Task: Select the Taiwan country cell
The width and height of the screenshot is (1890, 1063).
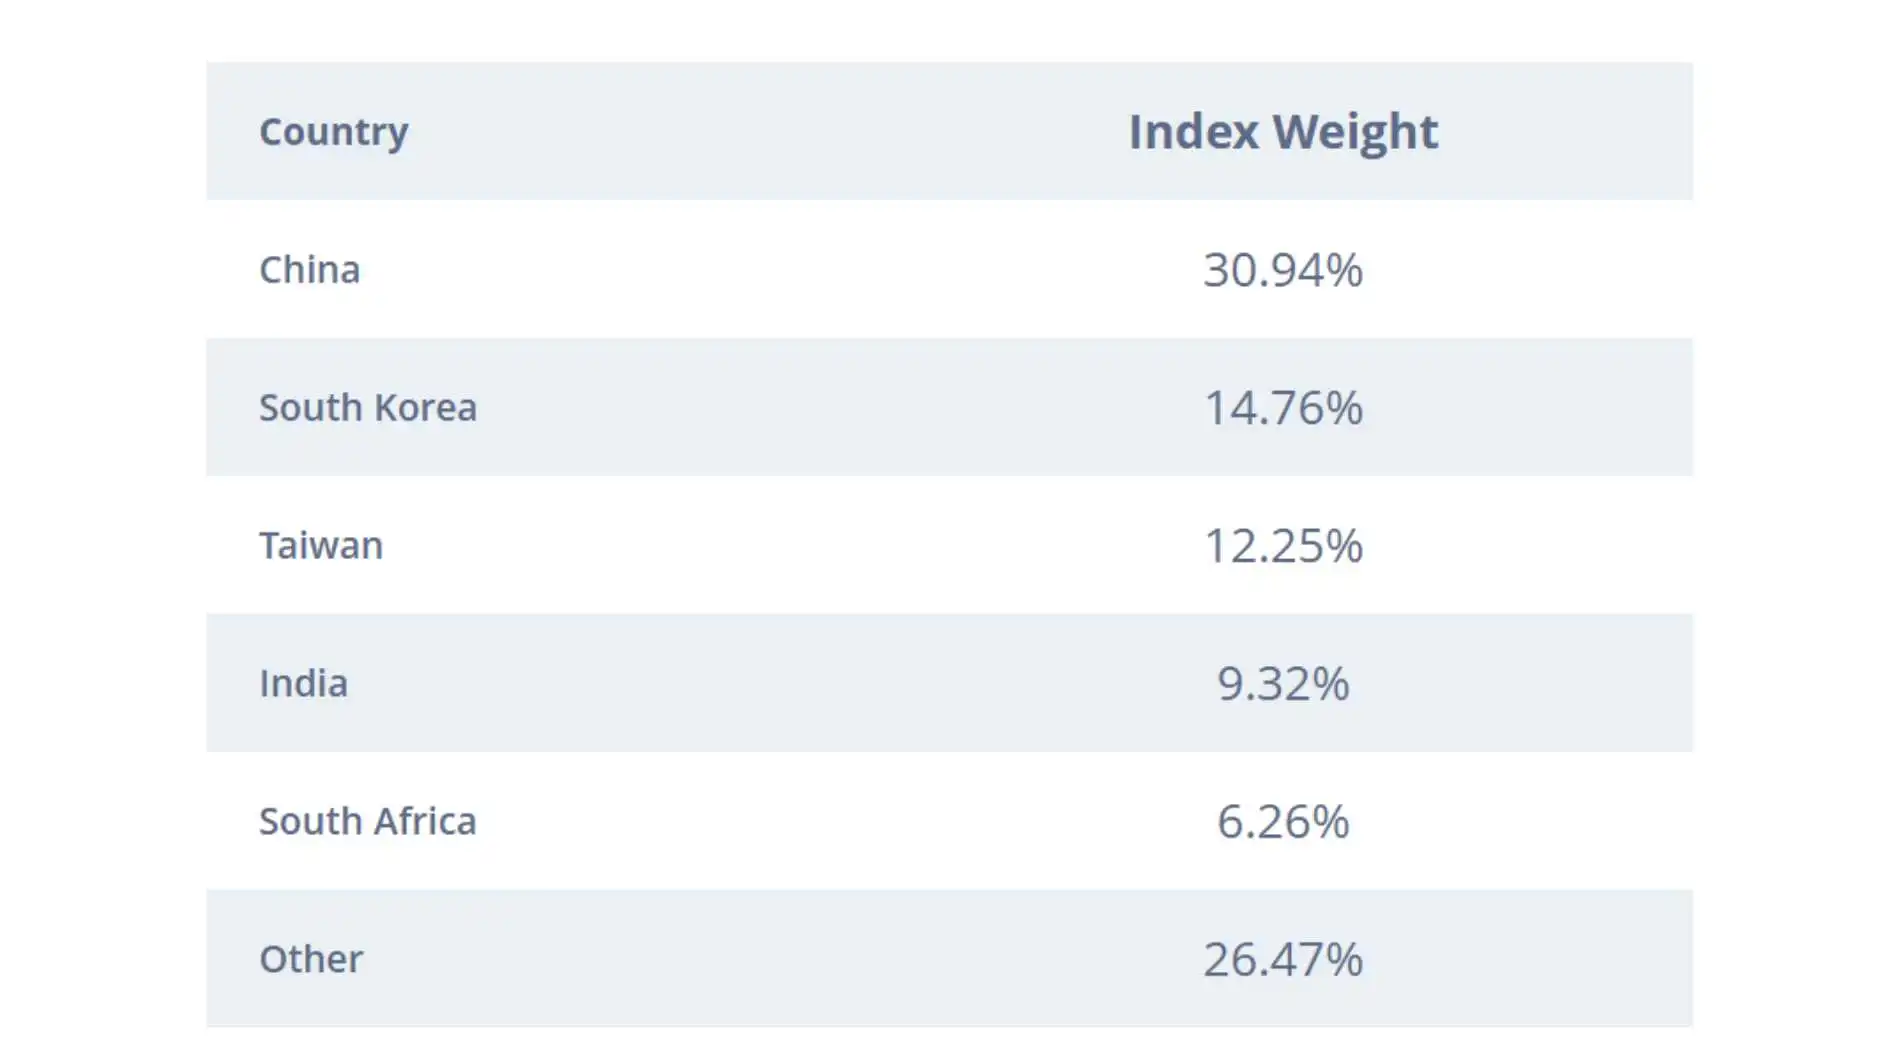Action: pos(321,546)
